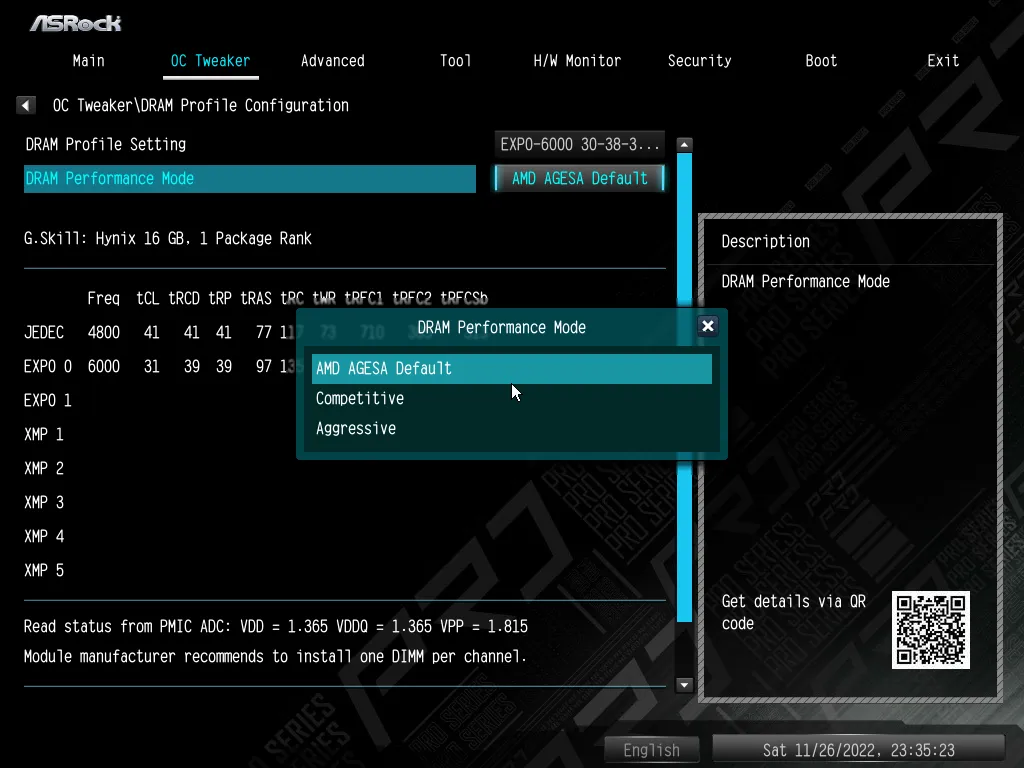Click the EXPO 1 profile row
The image size is (1024, 768).
pyautogui.click(x=48, y=400)
